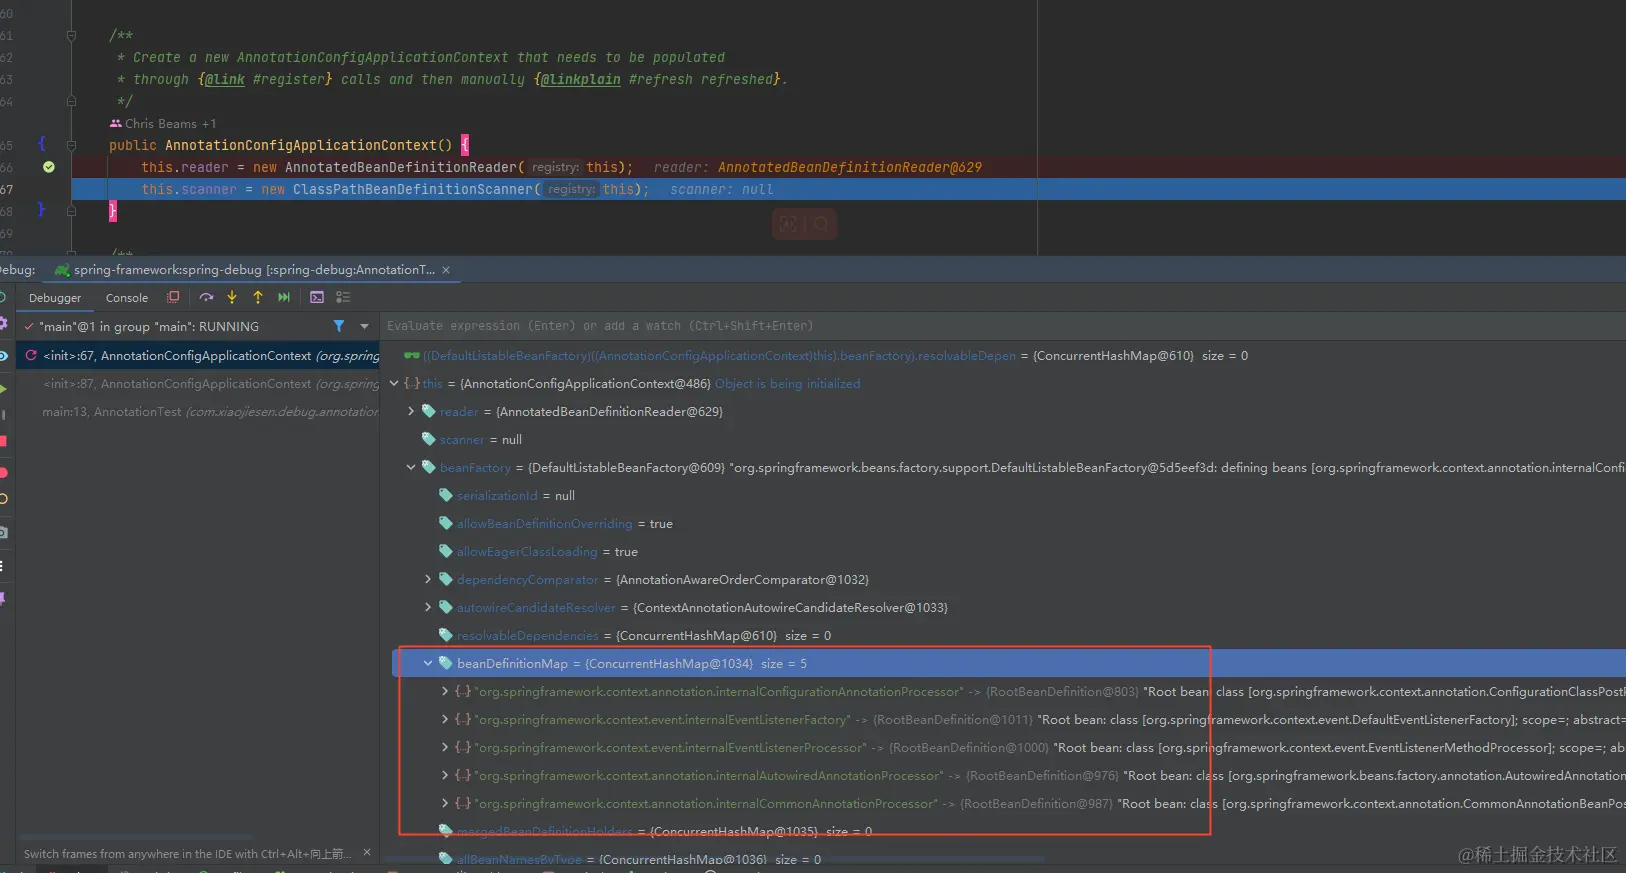Click the camera thread dump icon

3,532
